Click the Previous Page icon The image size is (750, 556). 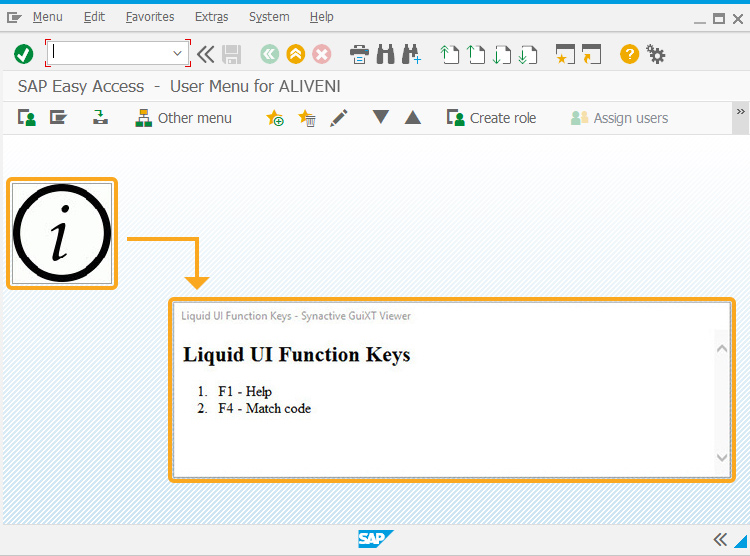[475, 54]
